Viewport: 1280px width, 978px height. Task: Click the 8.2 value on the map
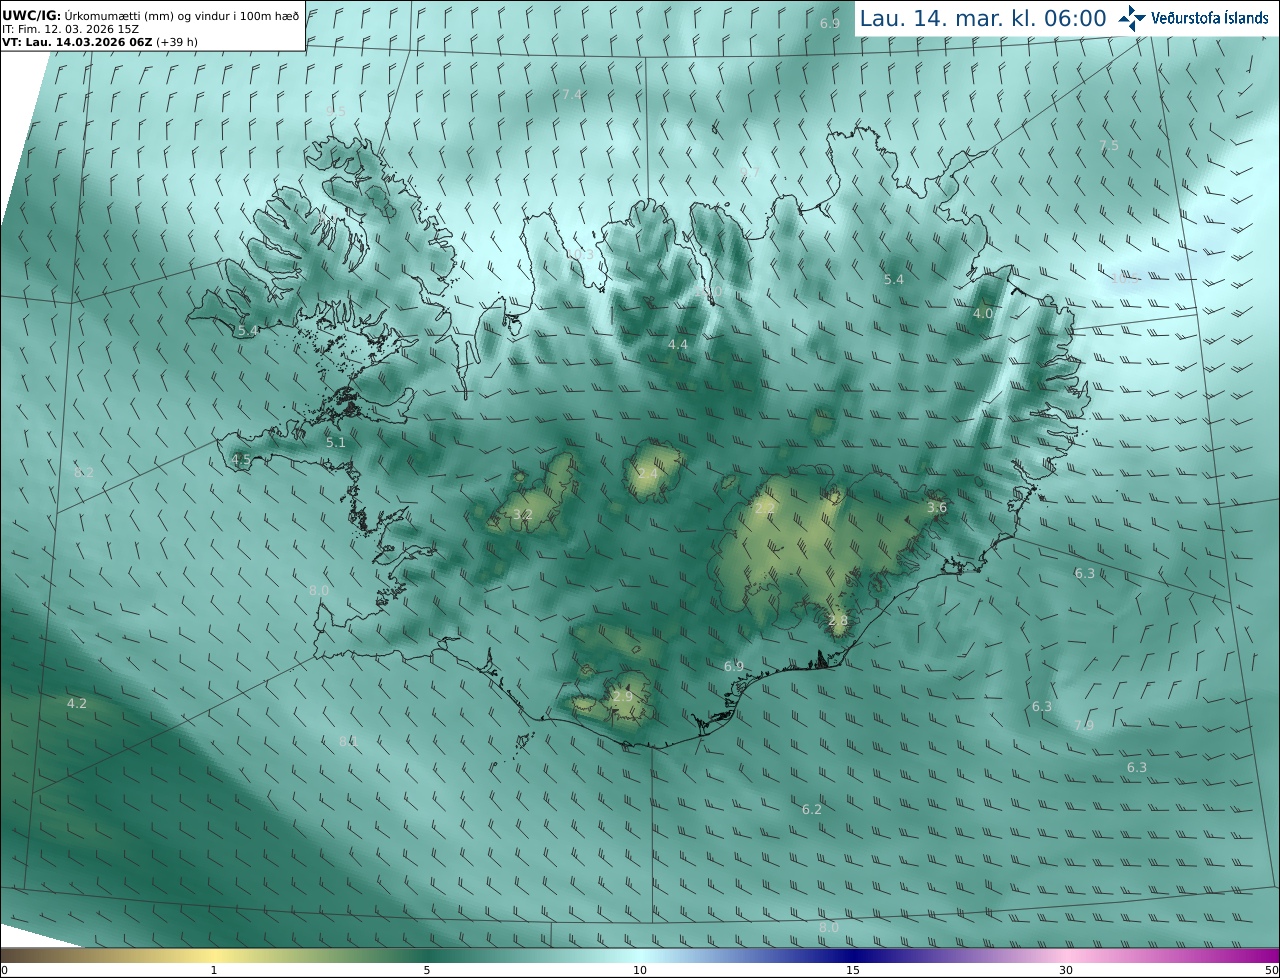pyautogui.click(x=84, y=472)
